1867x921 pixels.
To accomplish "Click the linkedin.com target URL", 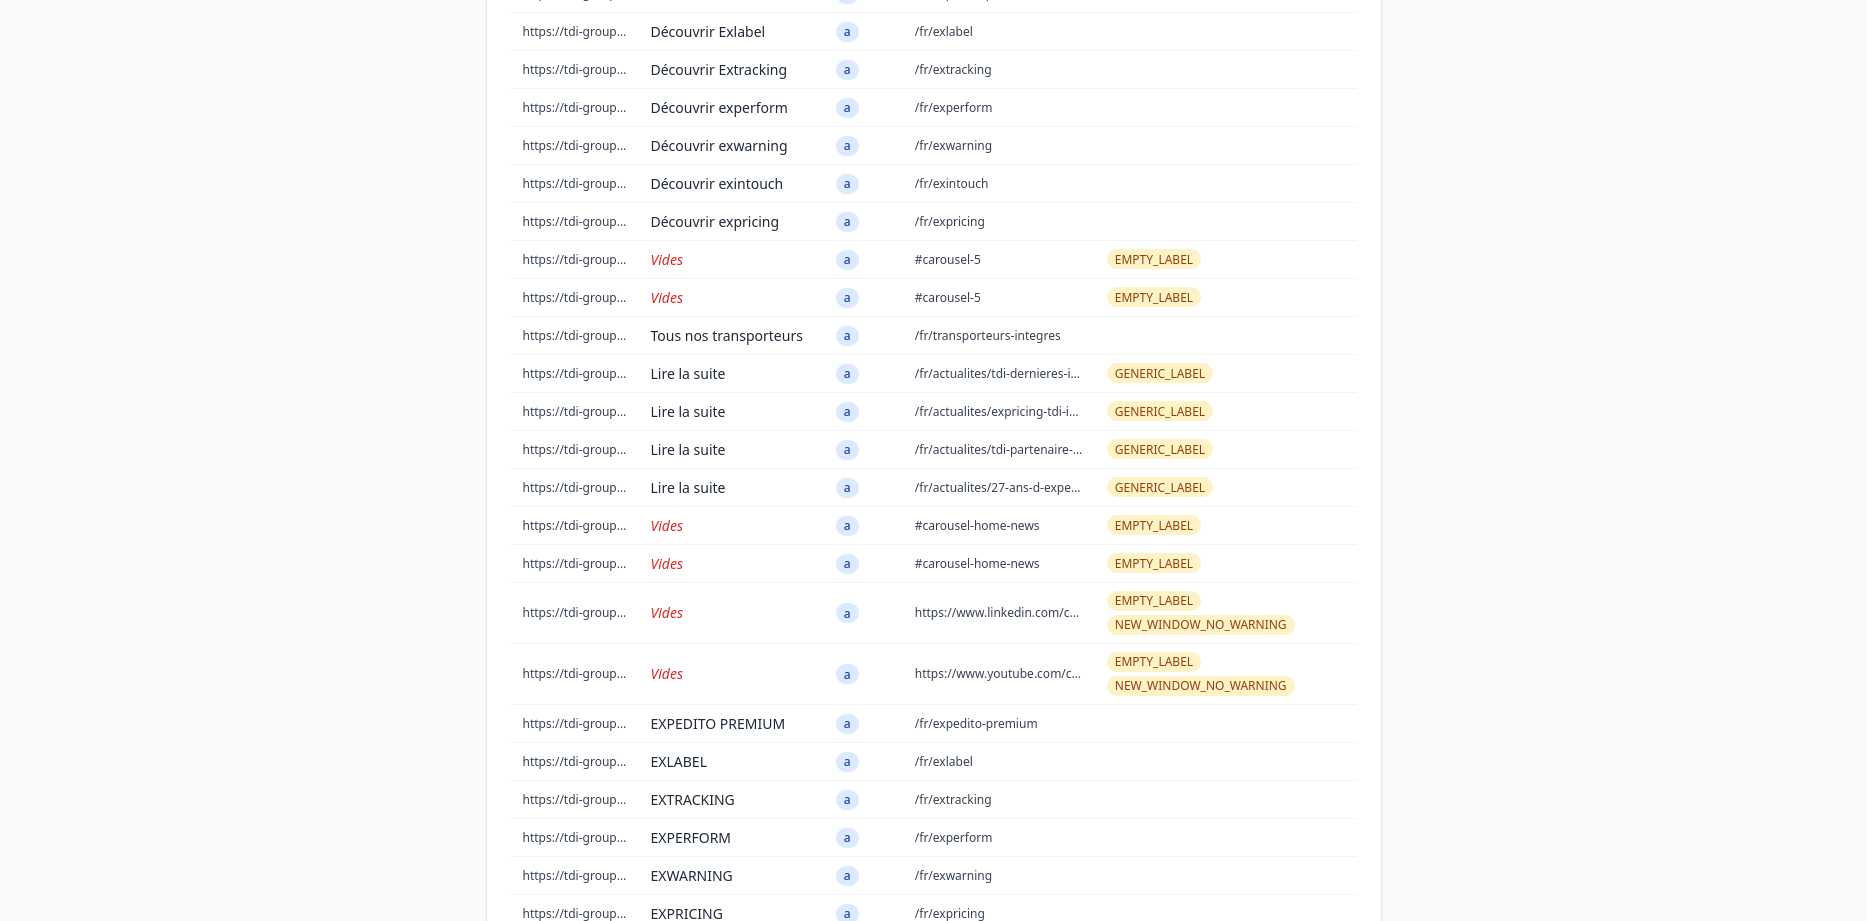I will pos(996,613).
